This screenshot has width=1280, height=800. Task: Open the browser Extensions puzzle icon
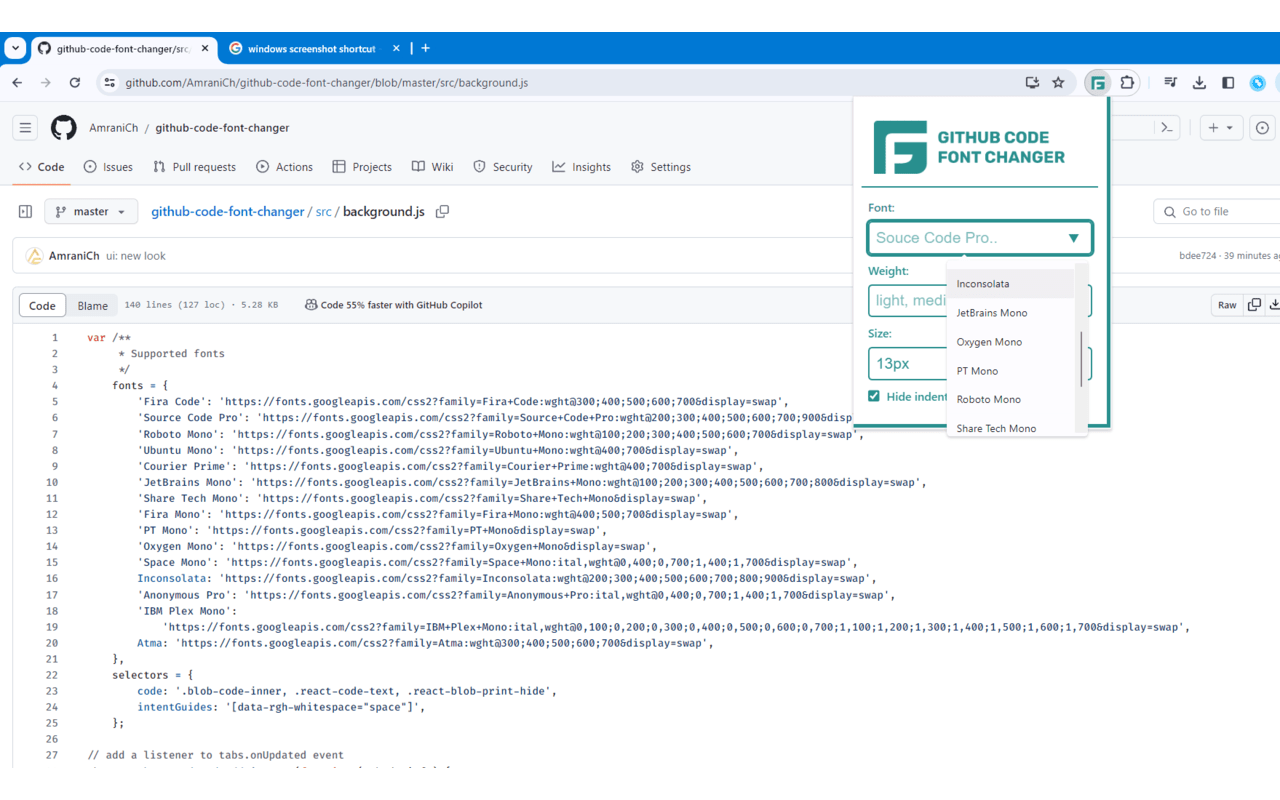pos(1127,83)
